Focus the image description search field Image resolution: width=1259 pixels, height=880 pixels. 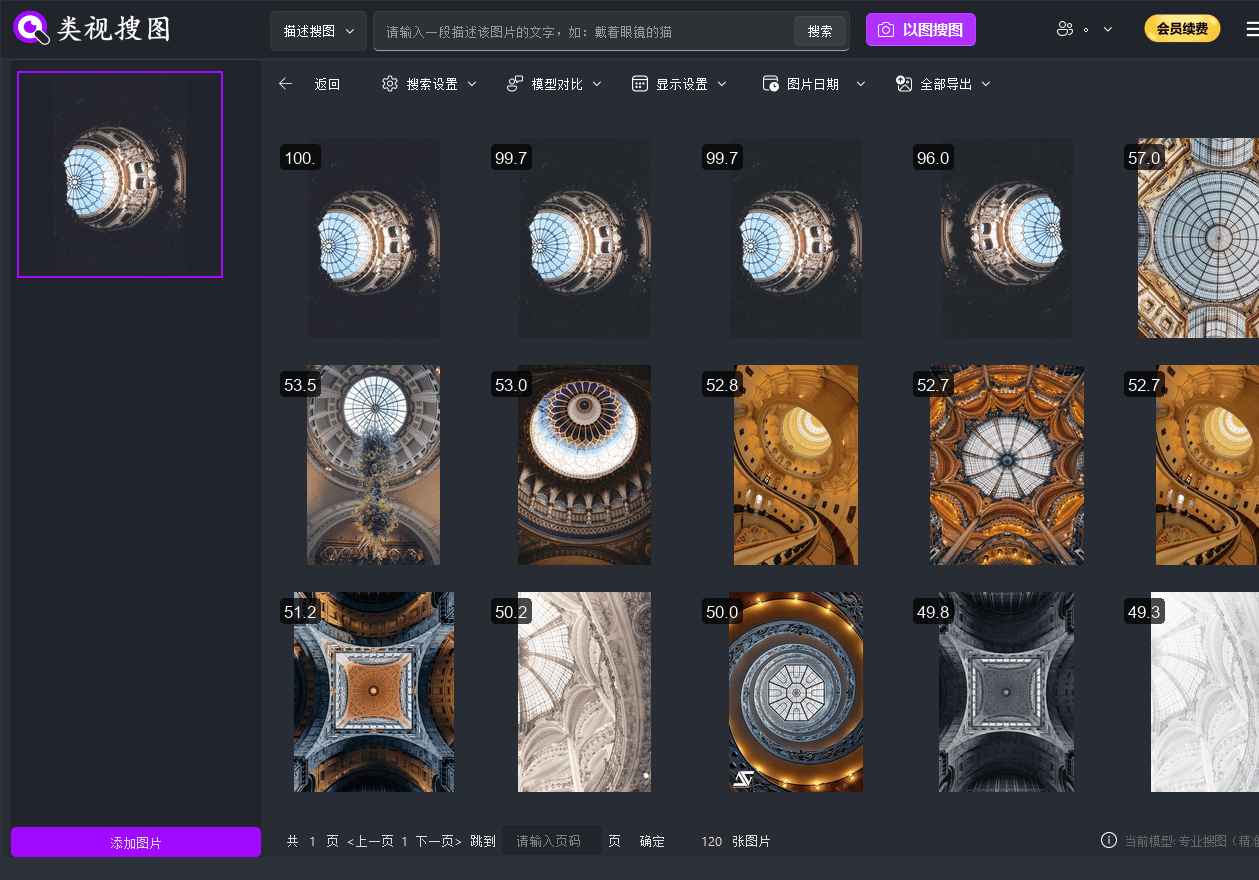click(x=585, y=31)
